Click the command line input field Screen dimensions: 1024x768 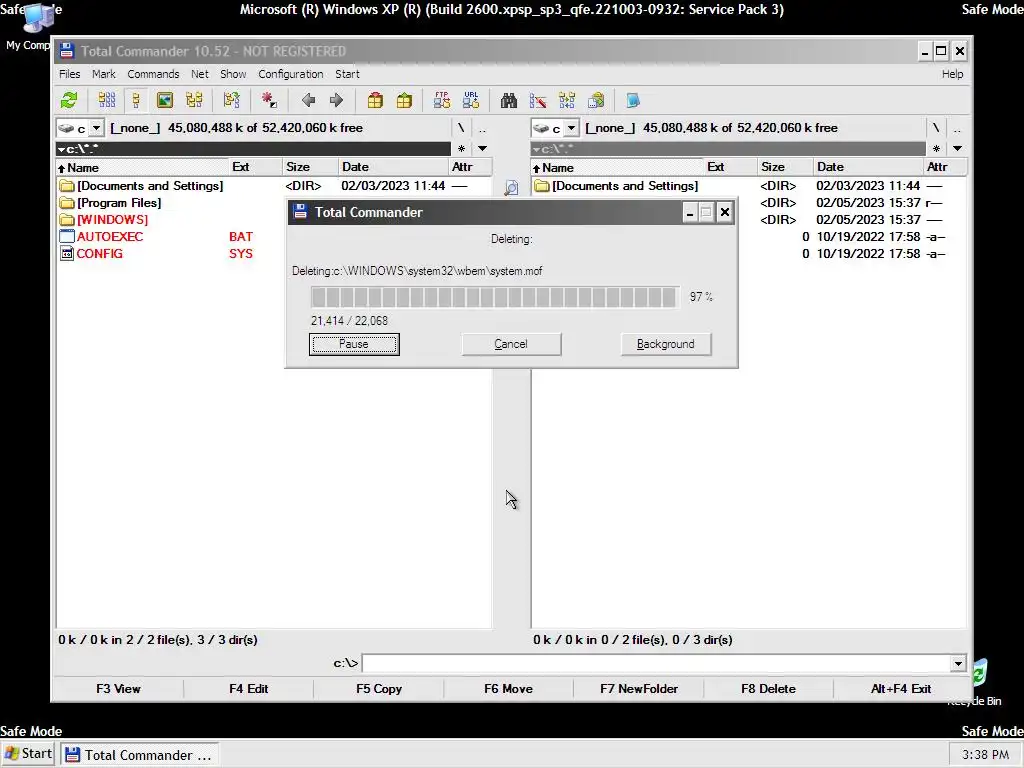click(656, 664)
